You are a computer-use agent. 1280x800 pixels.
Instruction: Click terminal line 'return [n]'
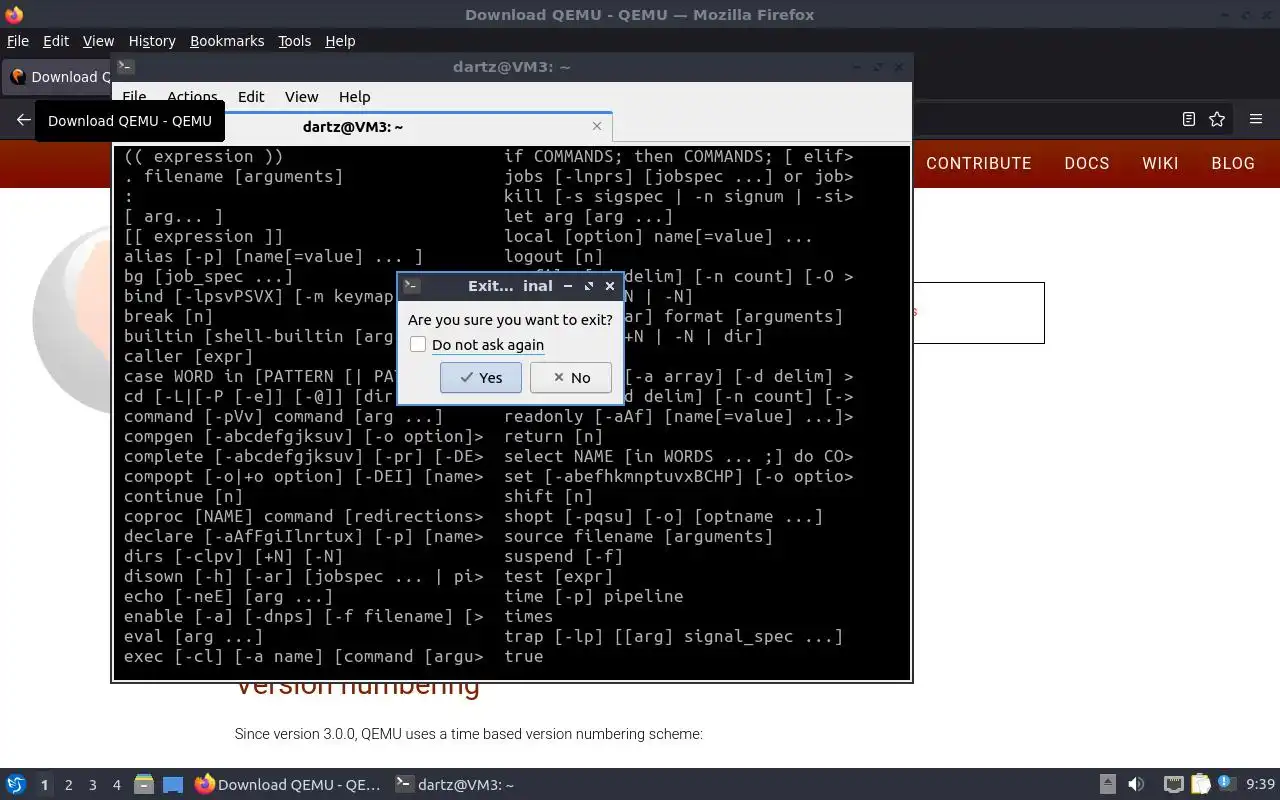coord(553,436)
